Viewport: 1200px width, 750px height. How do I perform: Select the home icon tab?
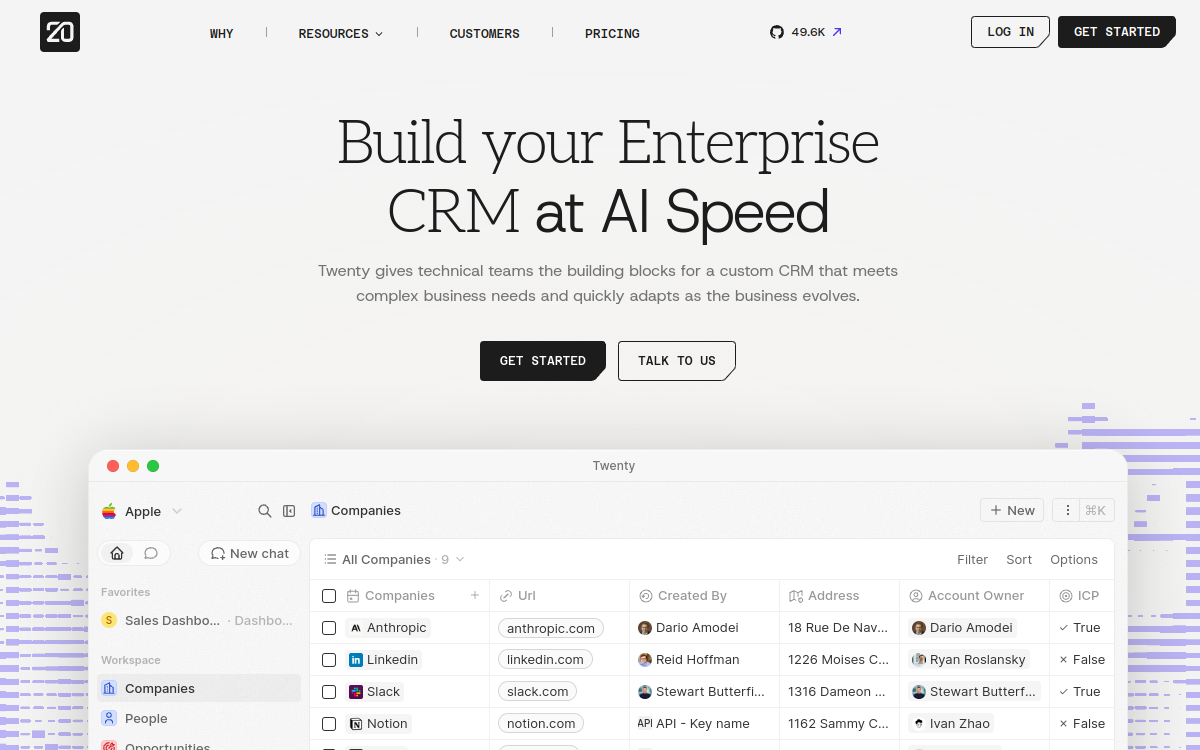[x=117, y=553]
